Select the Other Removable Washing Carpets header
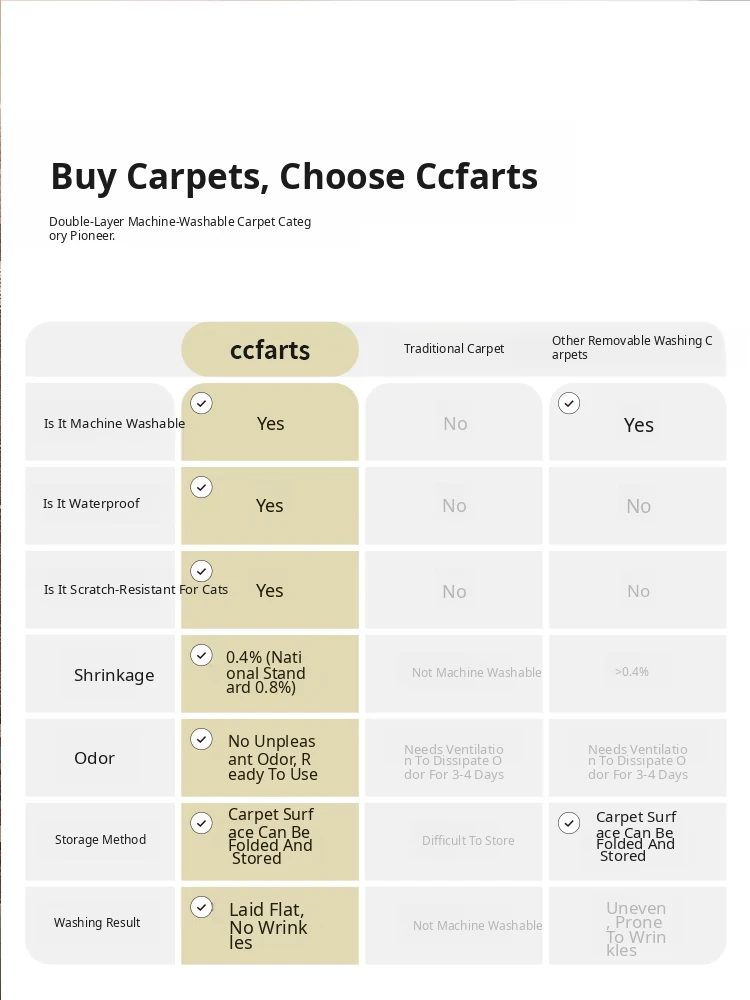Screen dimensions: 750x1000 click(x=632, y=348)
